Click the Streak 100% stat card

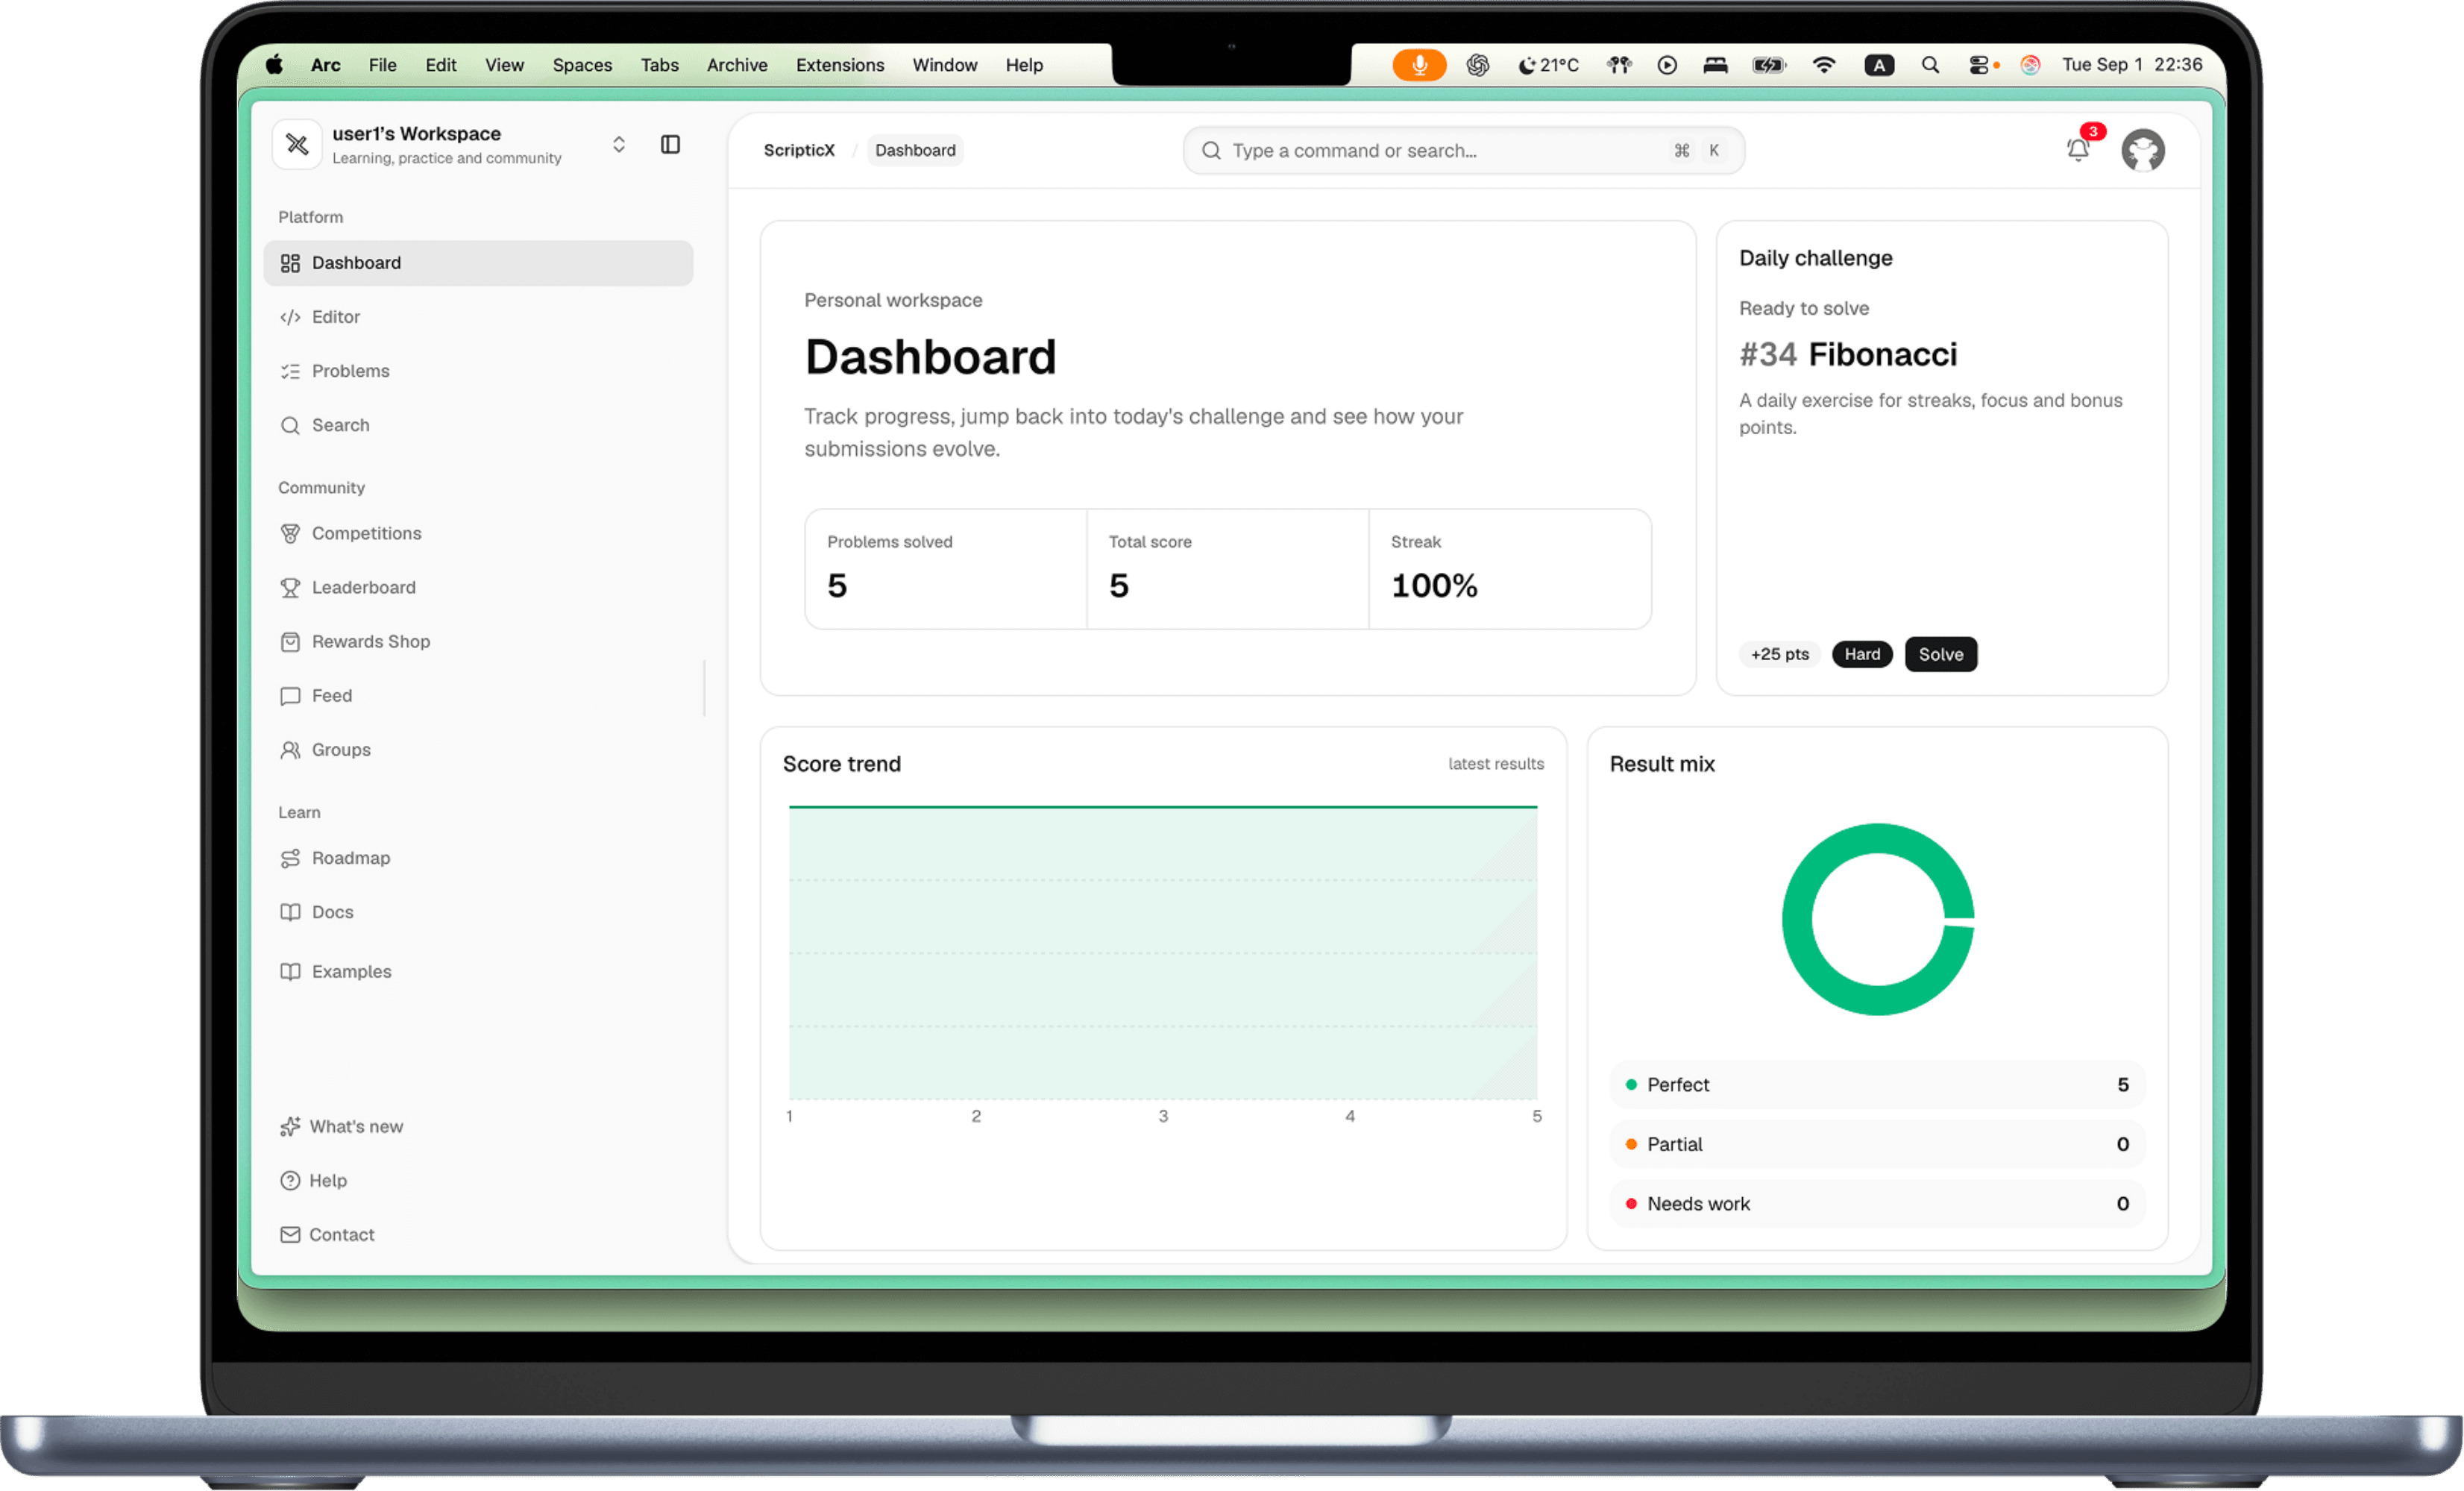coord(1510,569)
